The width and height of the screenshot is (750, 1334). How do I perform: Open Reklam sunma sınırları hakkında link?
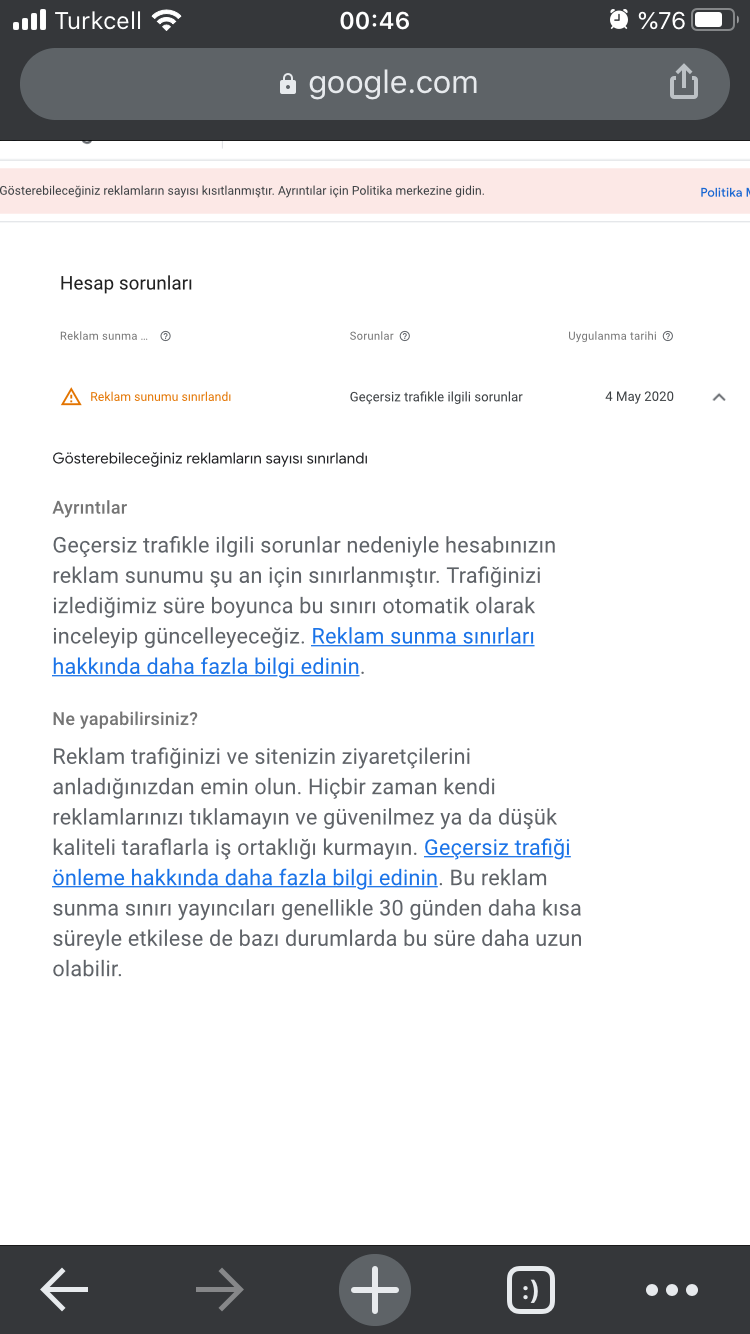click(294, 651)
